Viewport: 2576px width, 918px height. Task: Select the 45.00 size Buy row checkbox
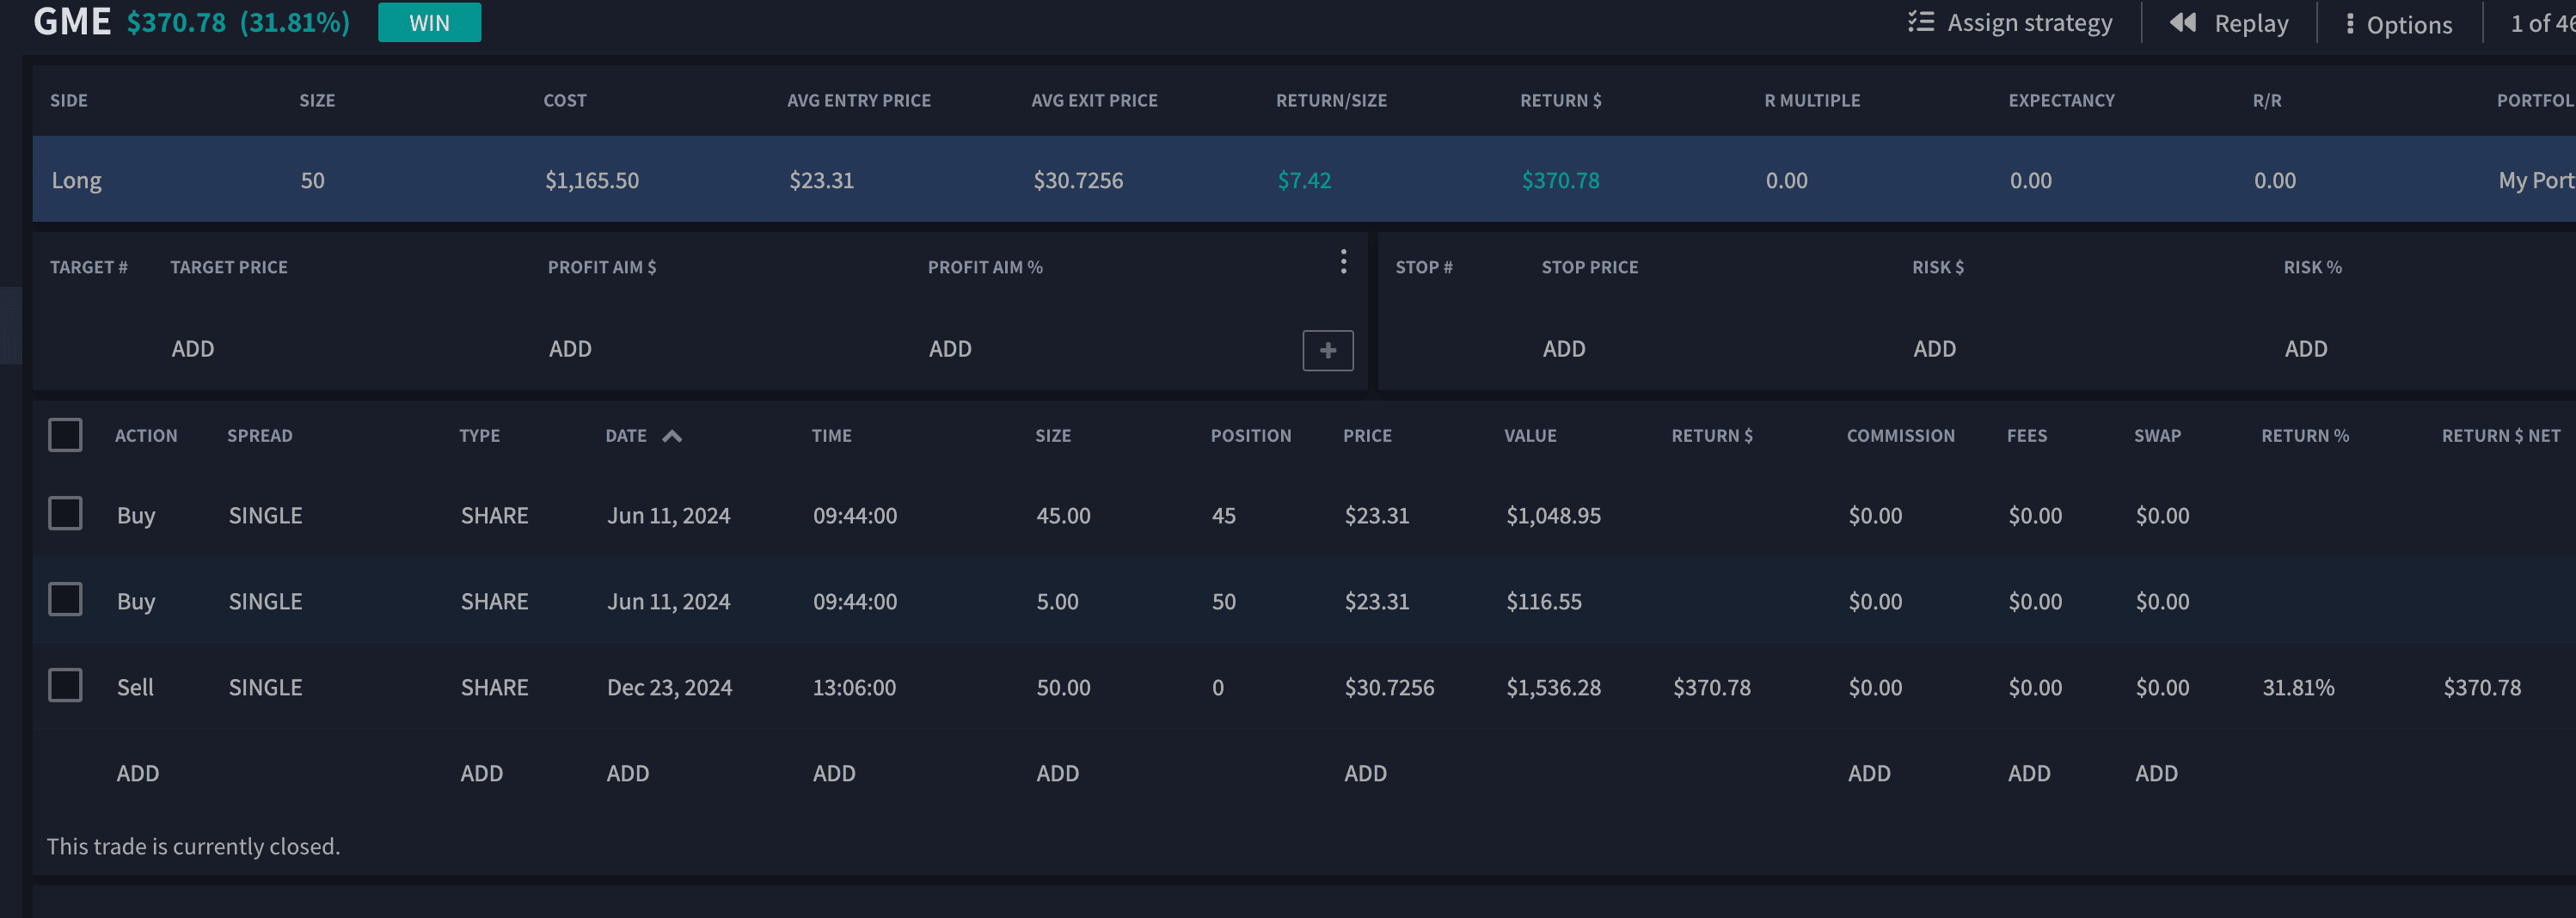tap(65, 514)
